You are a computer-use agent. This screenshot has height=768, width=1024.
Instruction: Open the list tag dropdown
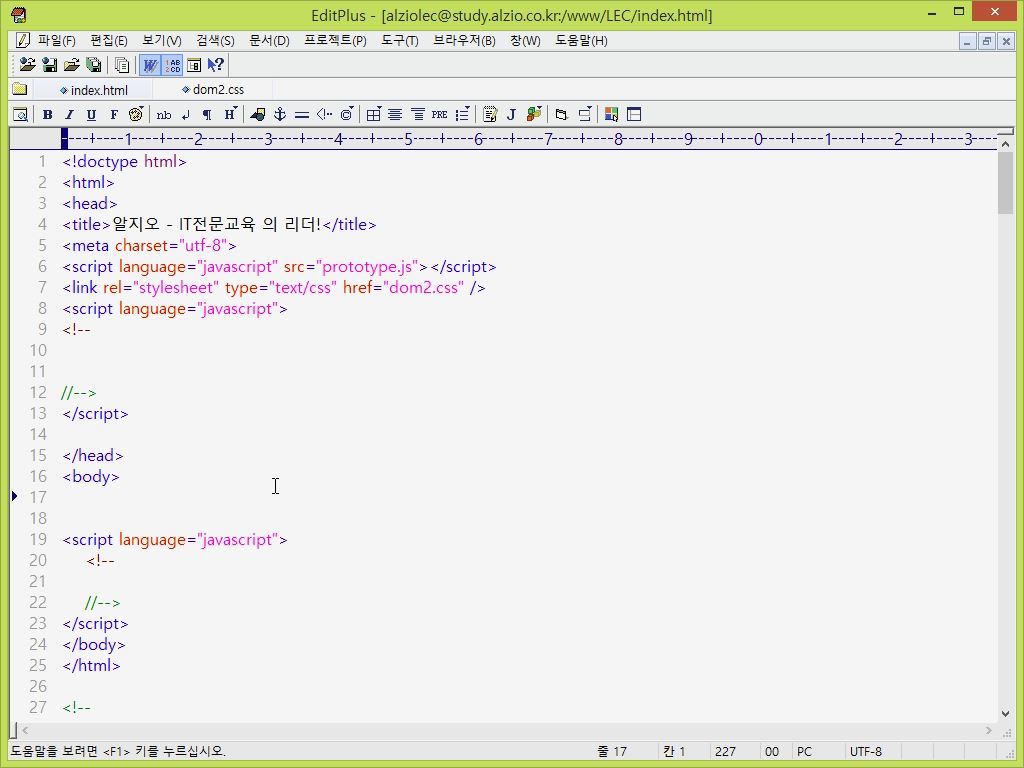click(x=462, y=115)
